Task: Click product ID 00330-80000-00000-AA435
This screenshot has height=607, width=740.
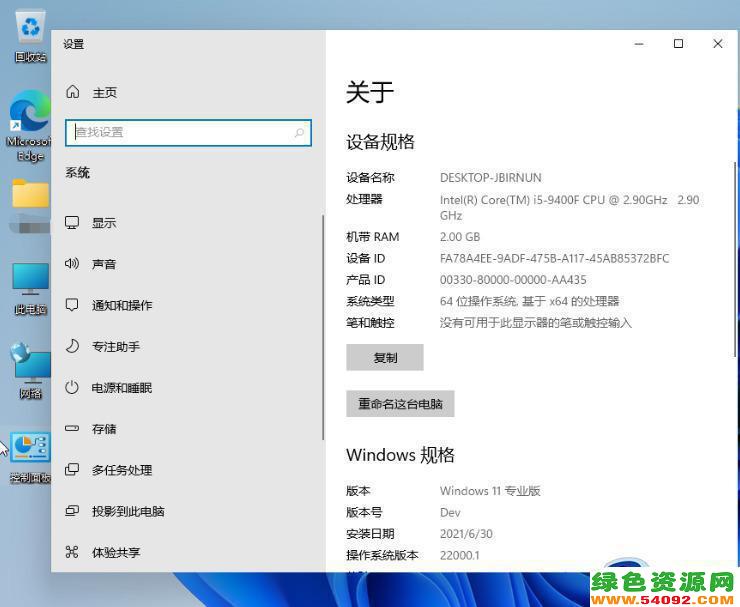Action: pos(513,280)
